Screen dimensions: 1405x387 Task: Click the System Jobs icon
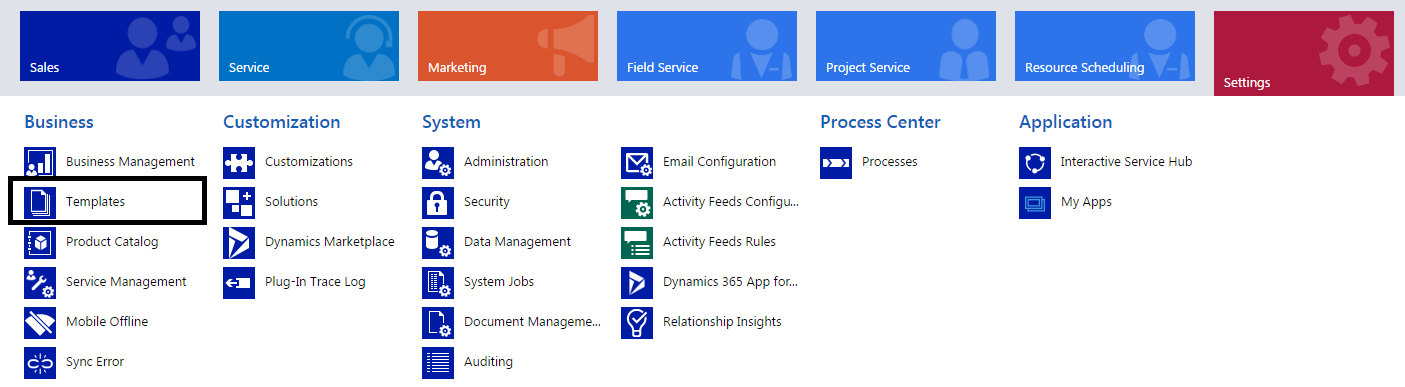[438, 282]
